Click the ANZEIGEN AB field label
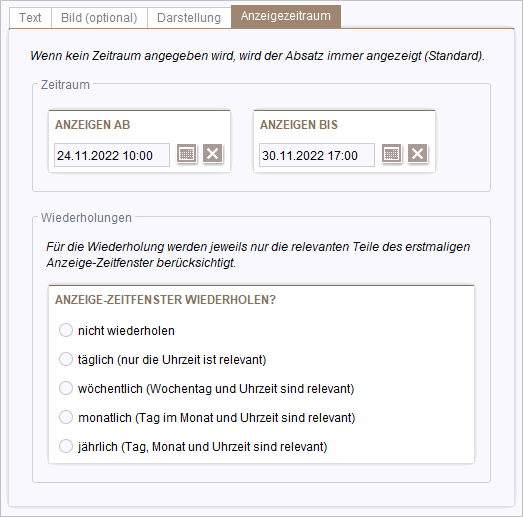 [x=92, y=125]
